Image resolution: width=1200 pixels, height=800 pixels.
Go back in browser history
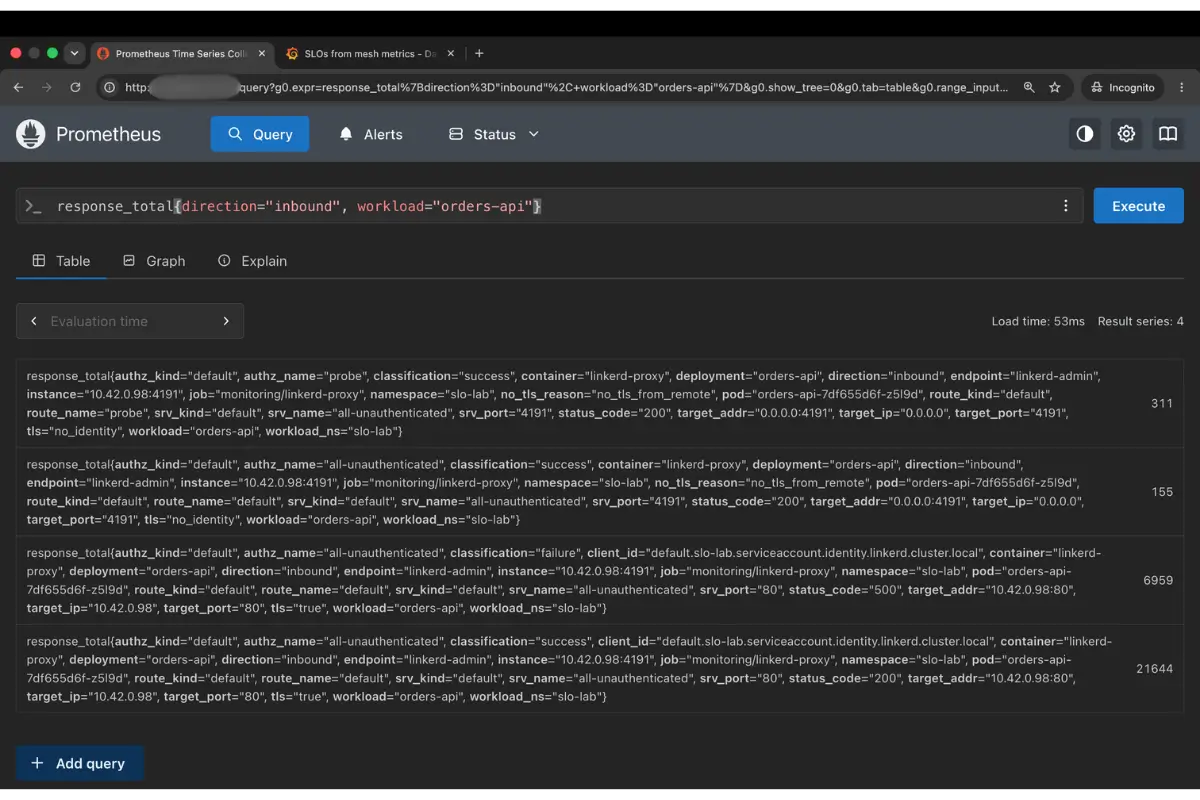[18, 88]
